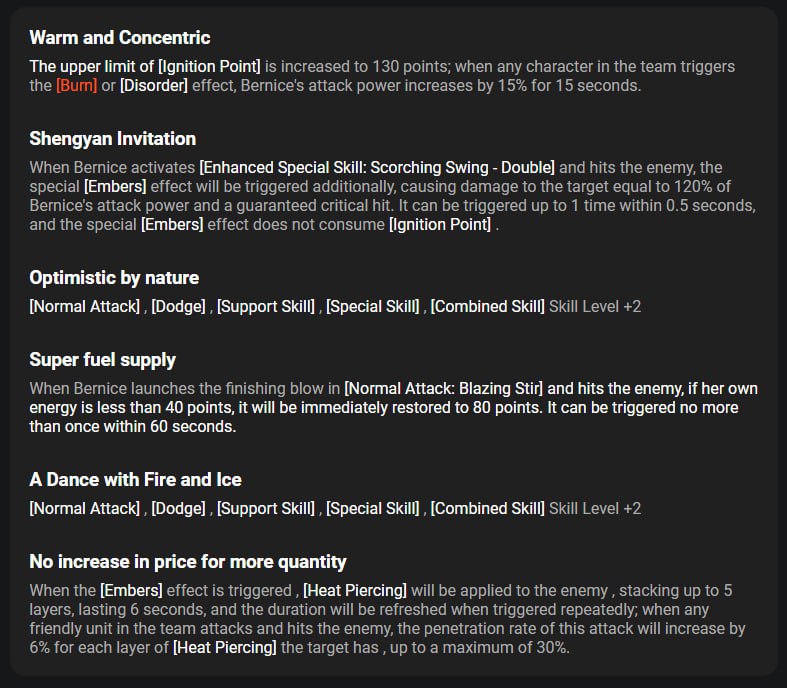Click the Optimistic by nature heading
The height and width of the screenshot is (688, 787).
[114, 278]
